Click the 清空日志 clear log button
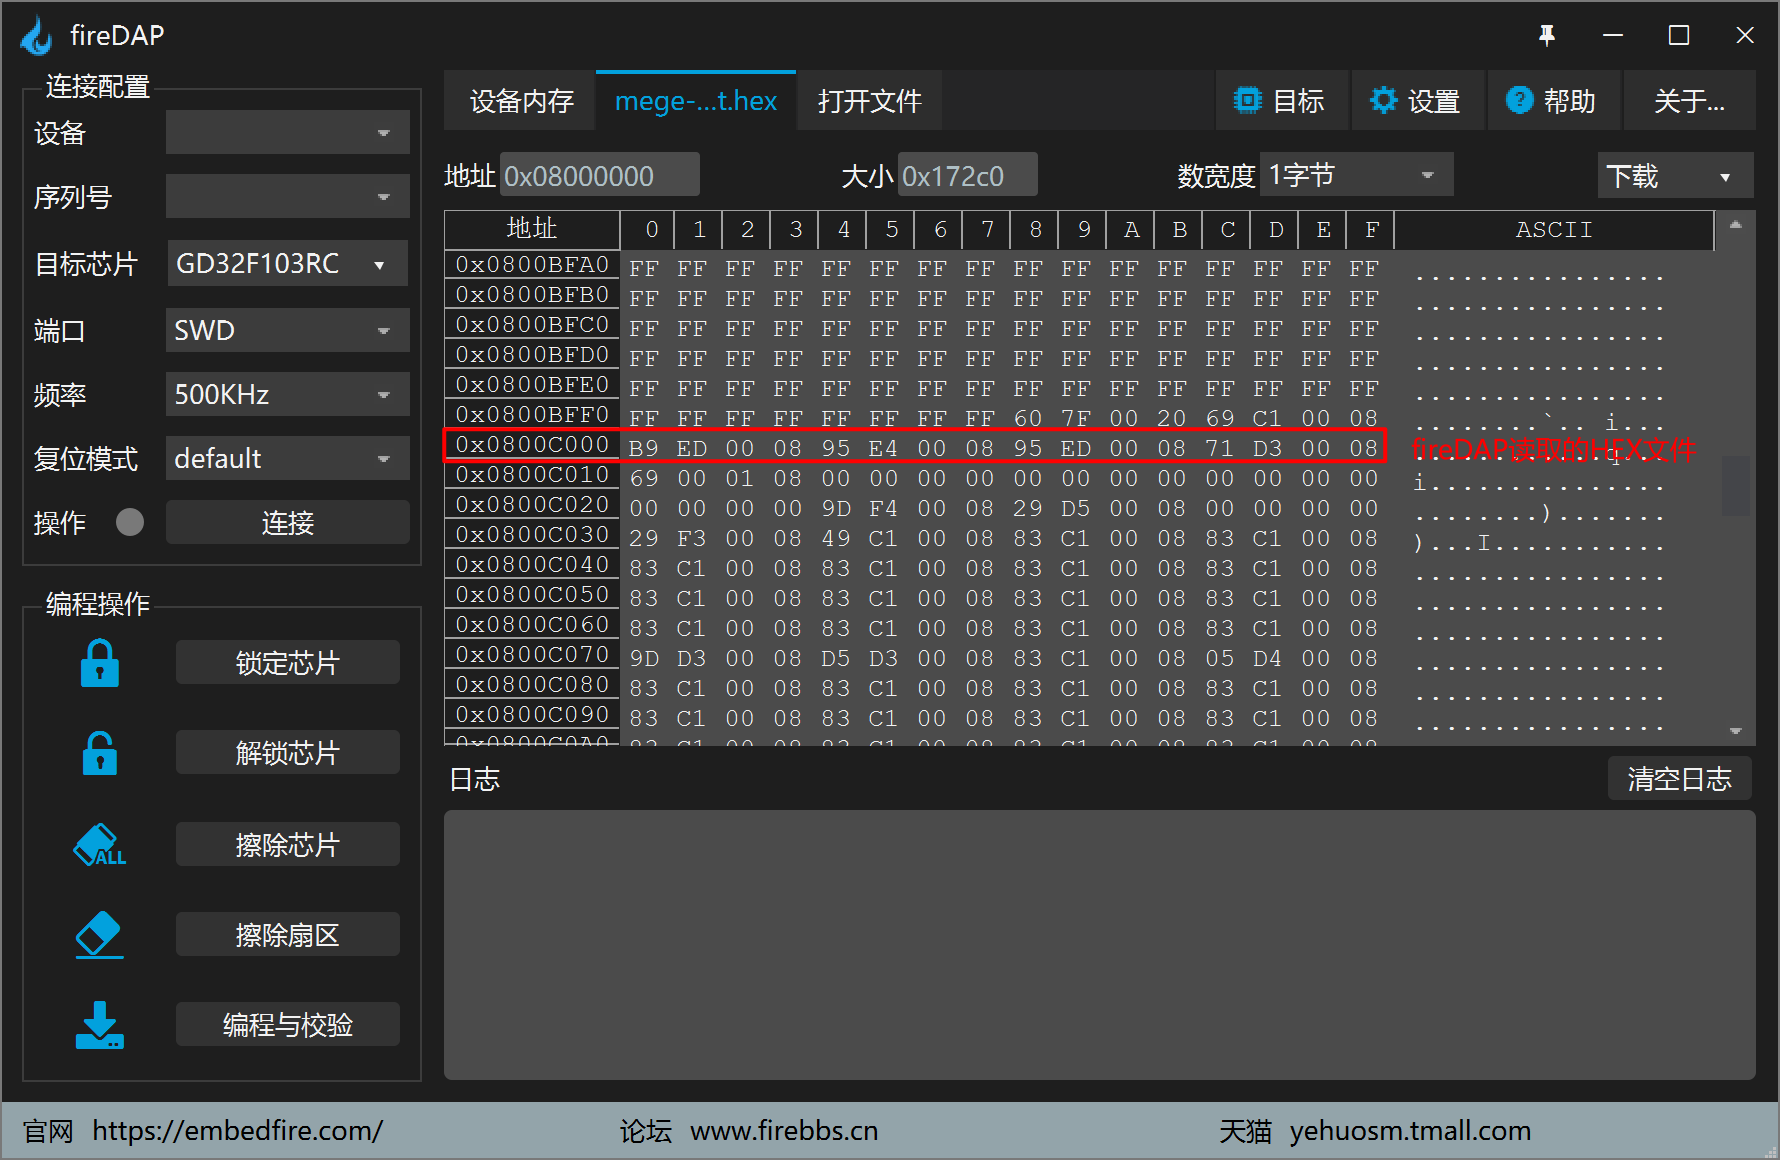Image resolution: width=1780 pixels, height=1160 pixels. [x=1680, y=779]
